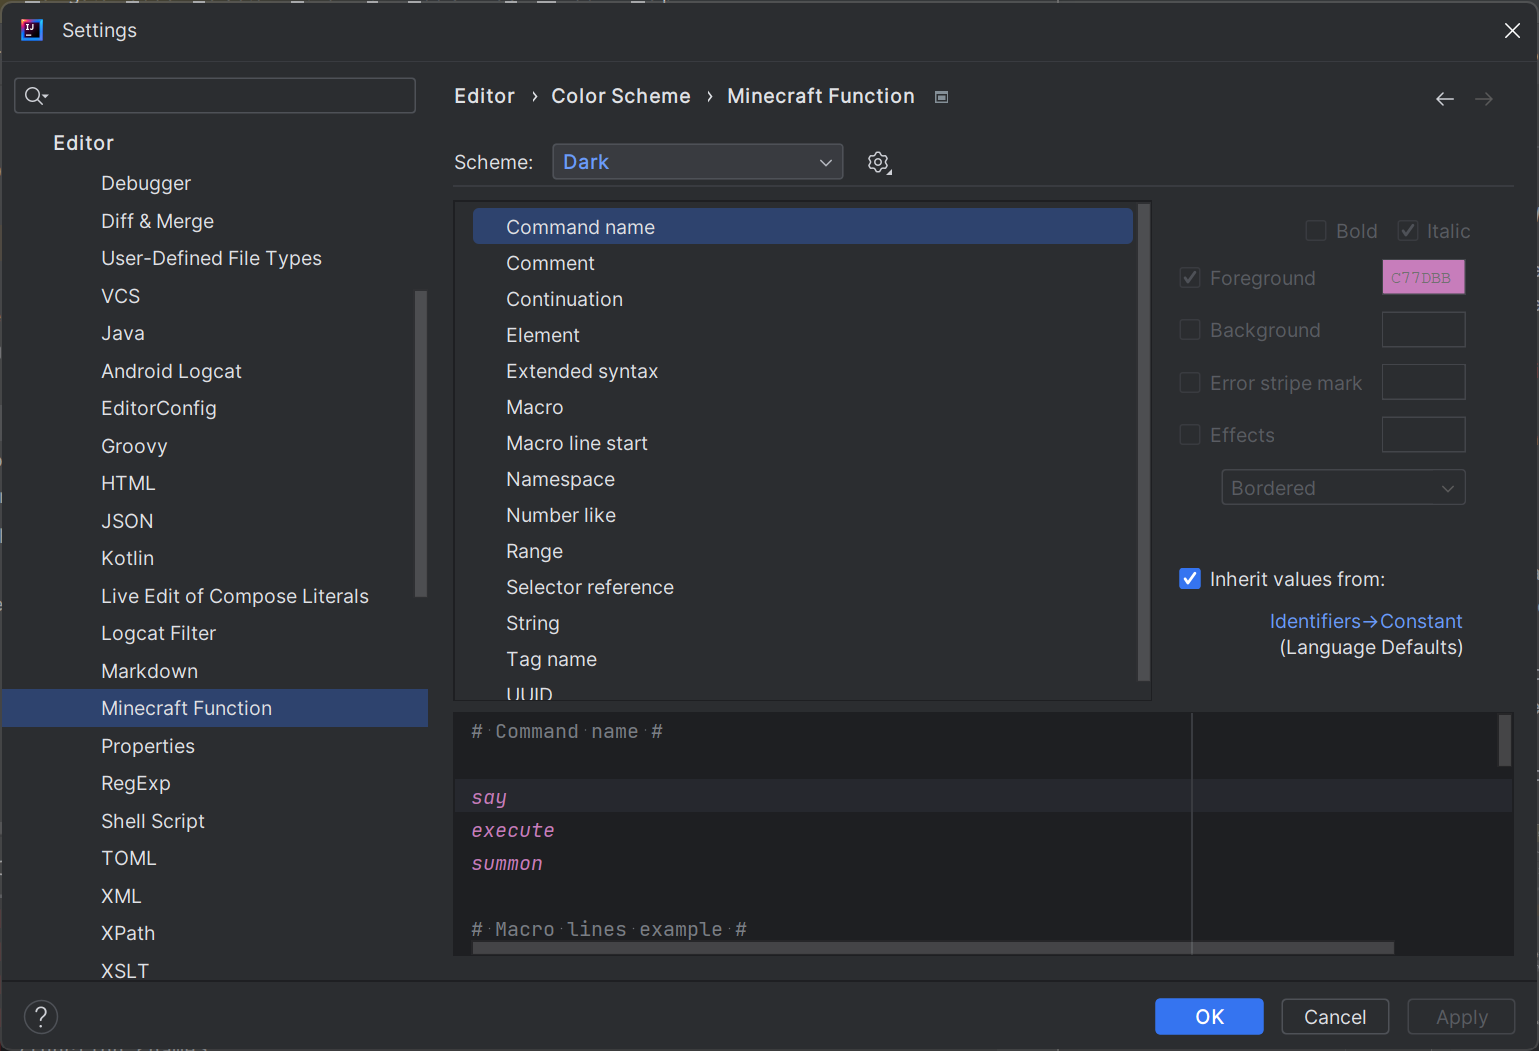Open EditorConfig color settings
The width and height of the screenshot is (1539, 1051).
pos(159,408)
